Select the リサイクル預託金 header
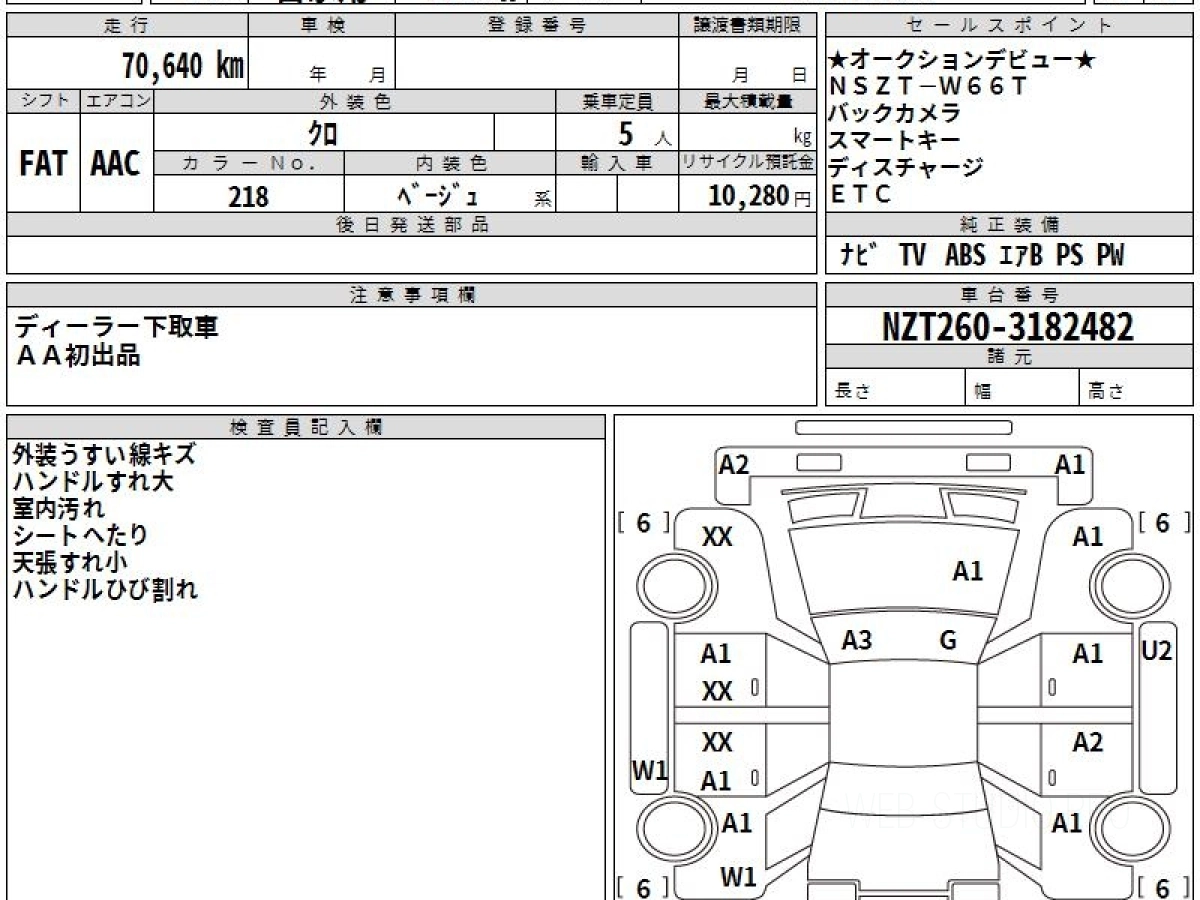Image resolution: width=1200 pixels, height=900 pixels. (x=747, y=162)
